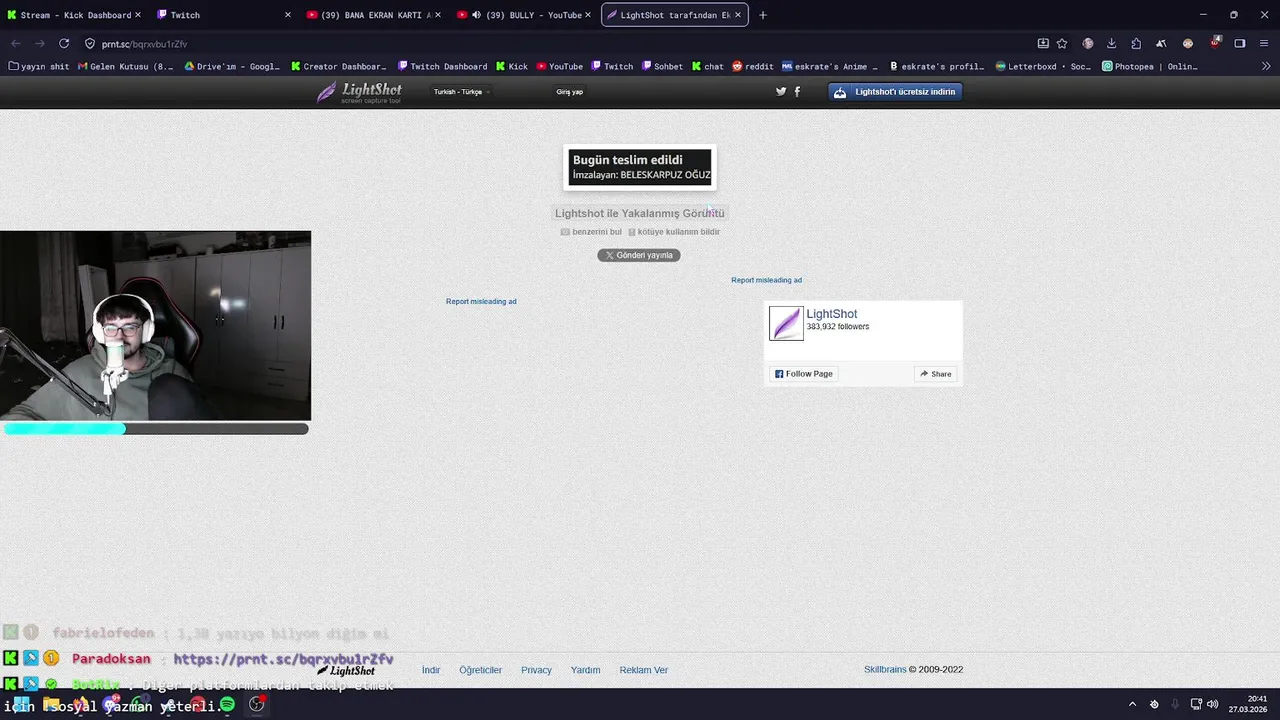The image size is (1280, 720).
Task: Click benzerini bul link
Action: [591, 232]
